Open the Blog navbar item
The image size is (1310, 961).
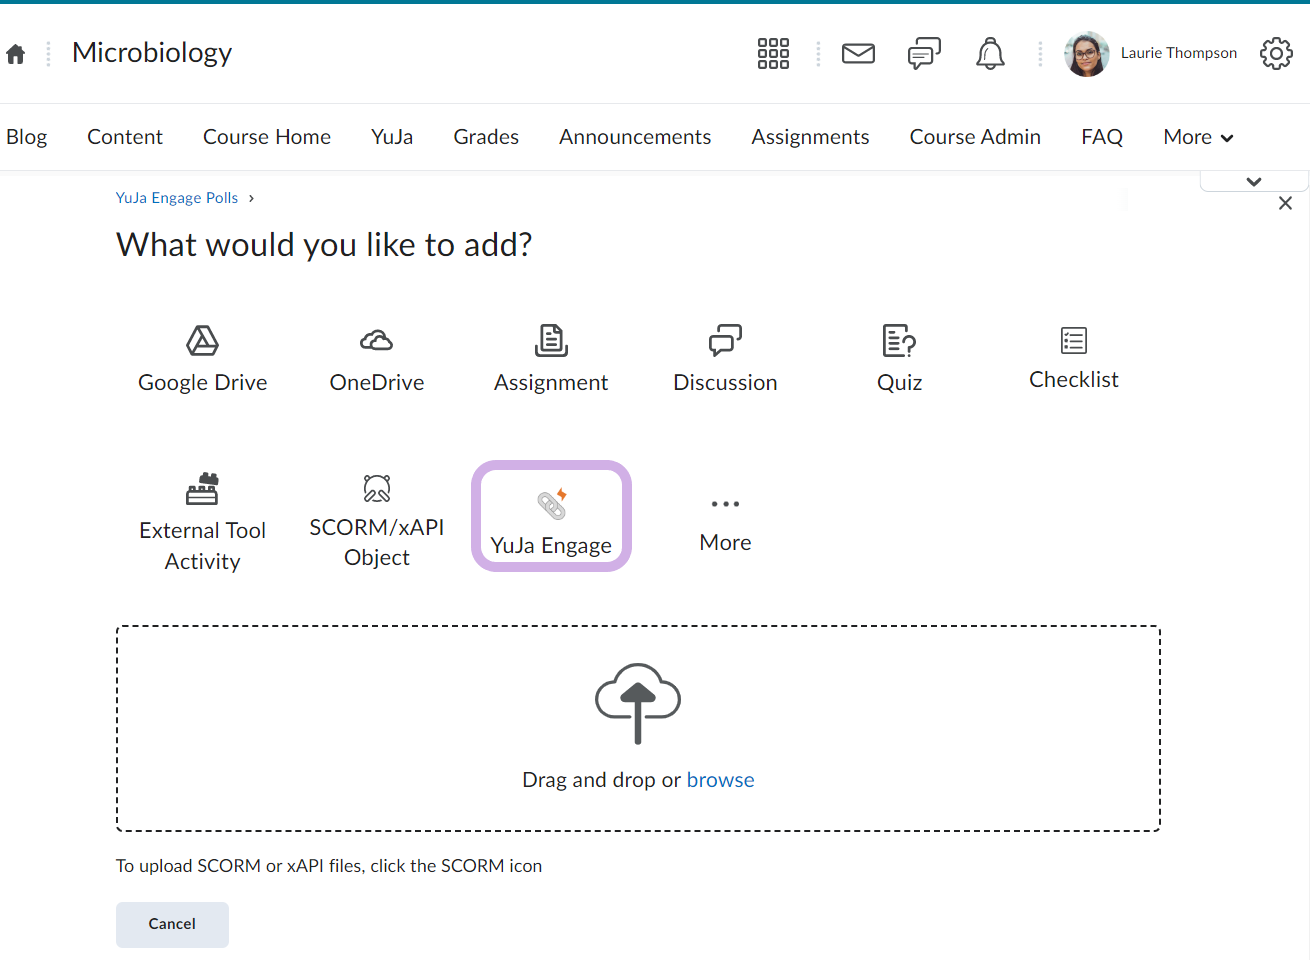(x=27, y=137)
